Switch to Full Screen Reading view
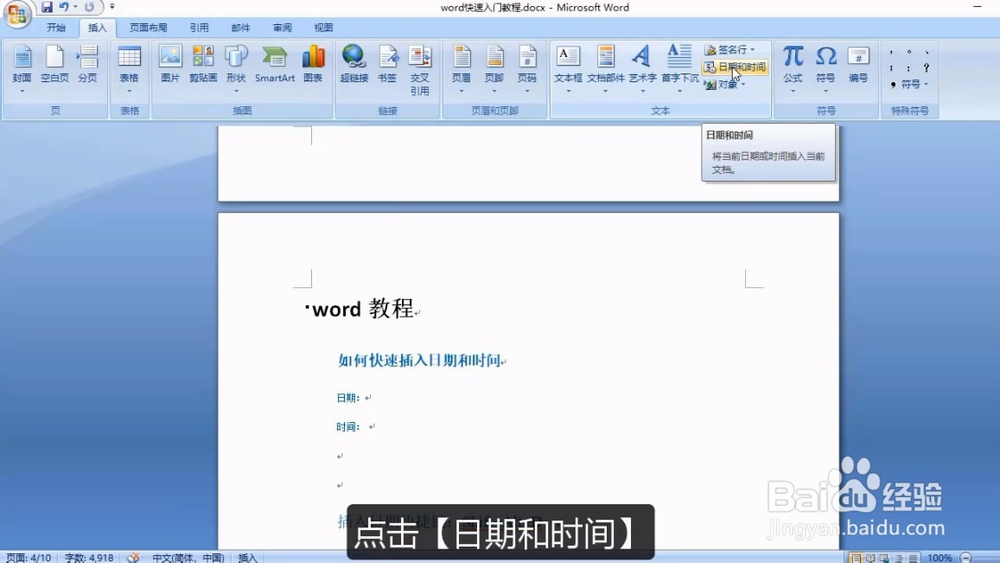 (870, 558)
